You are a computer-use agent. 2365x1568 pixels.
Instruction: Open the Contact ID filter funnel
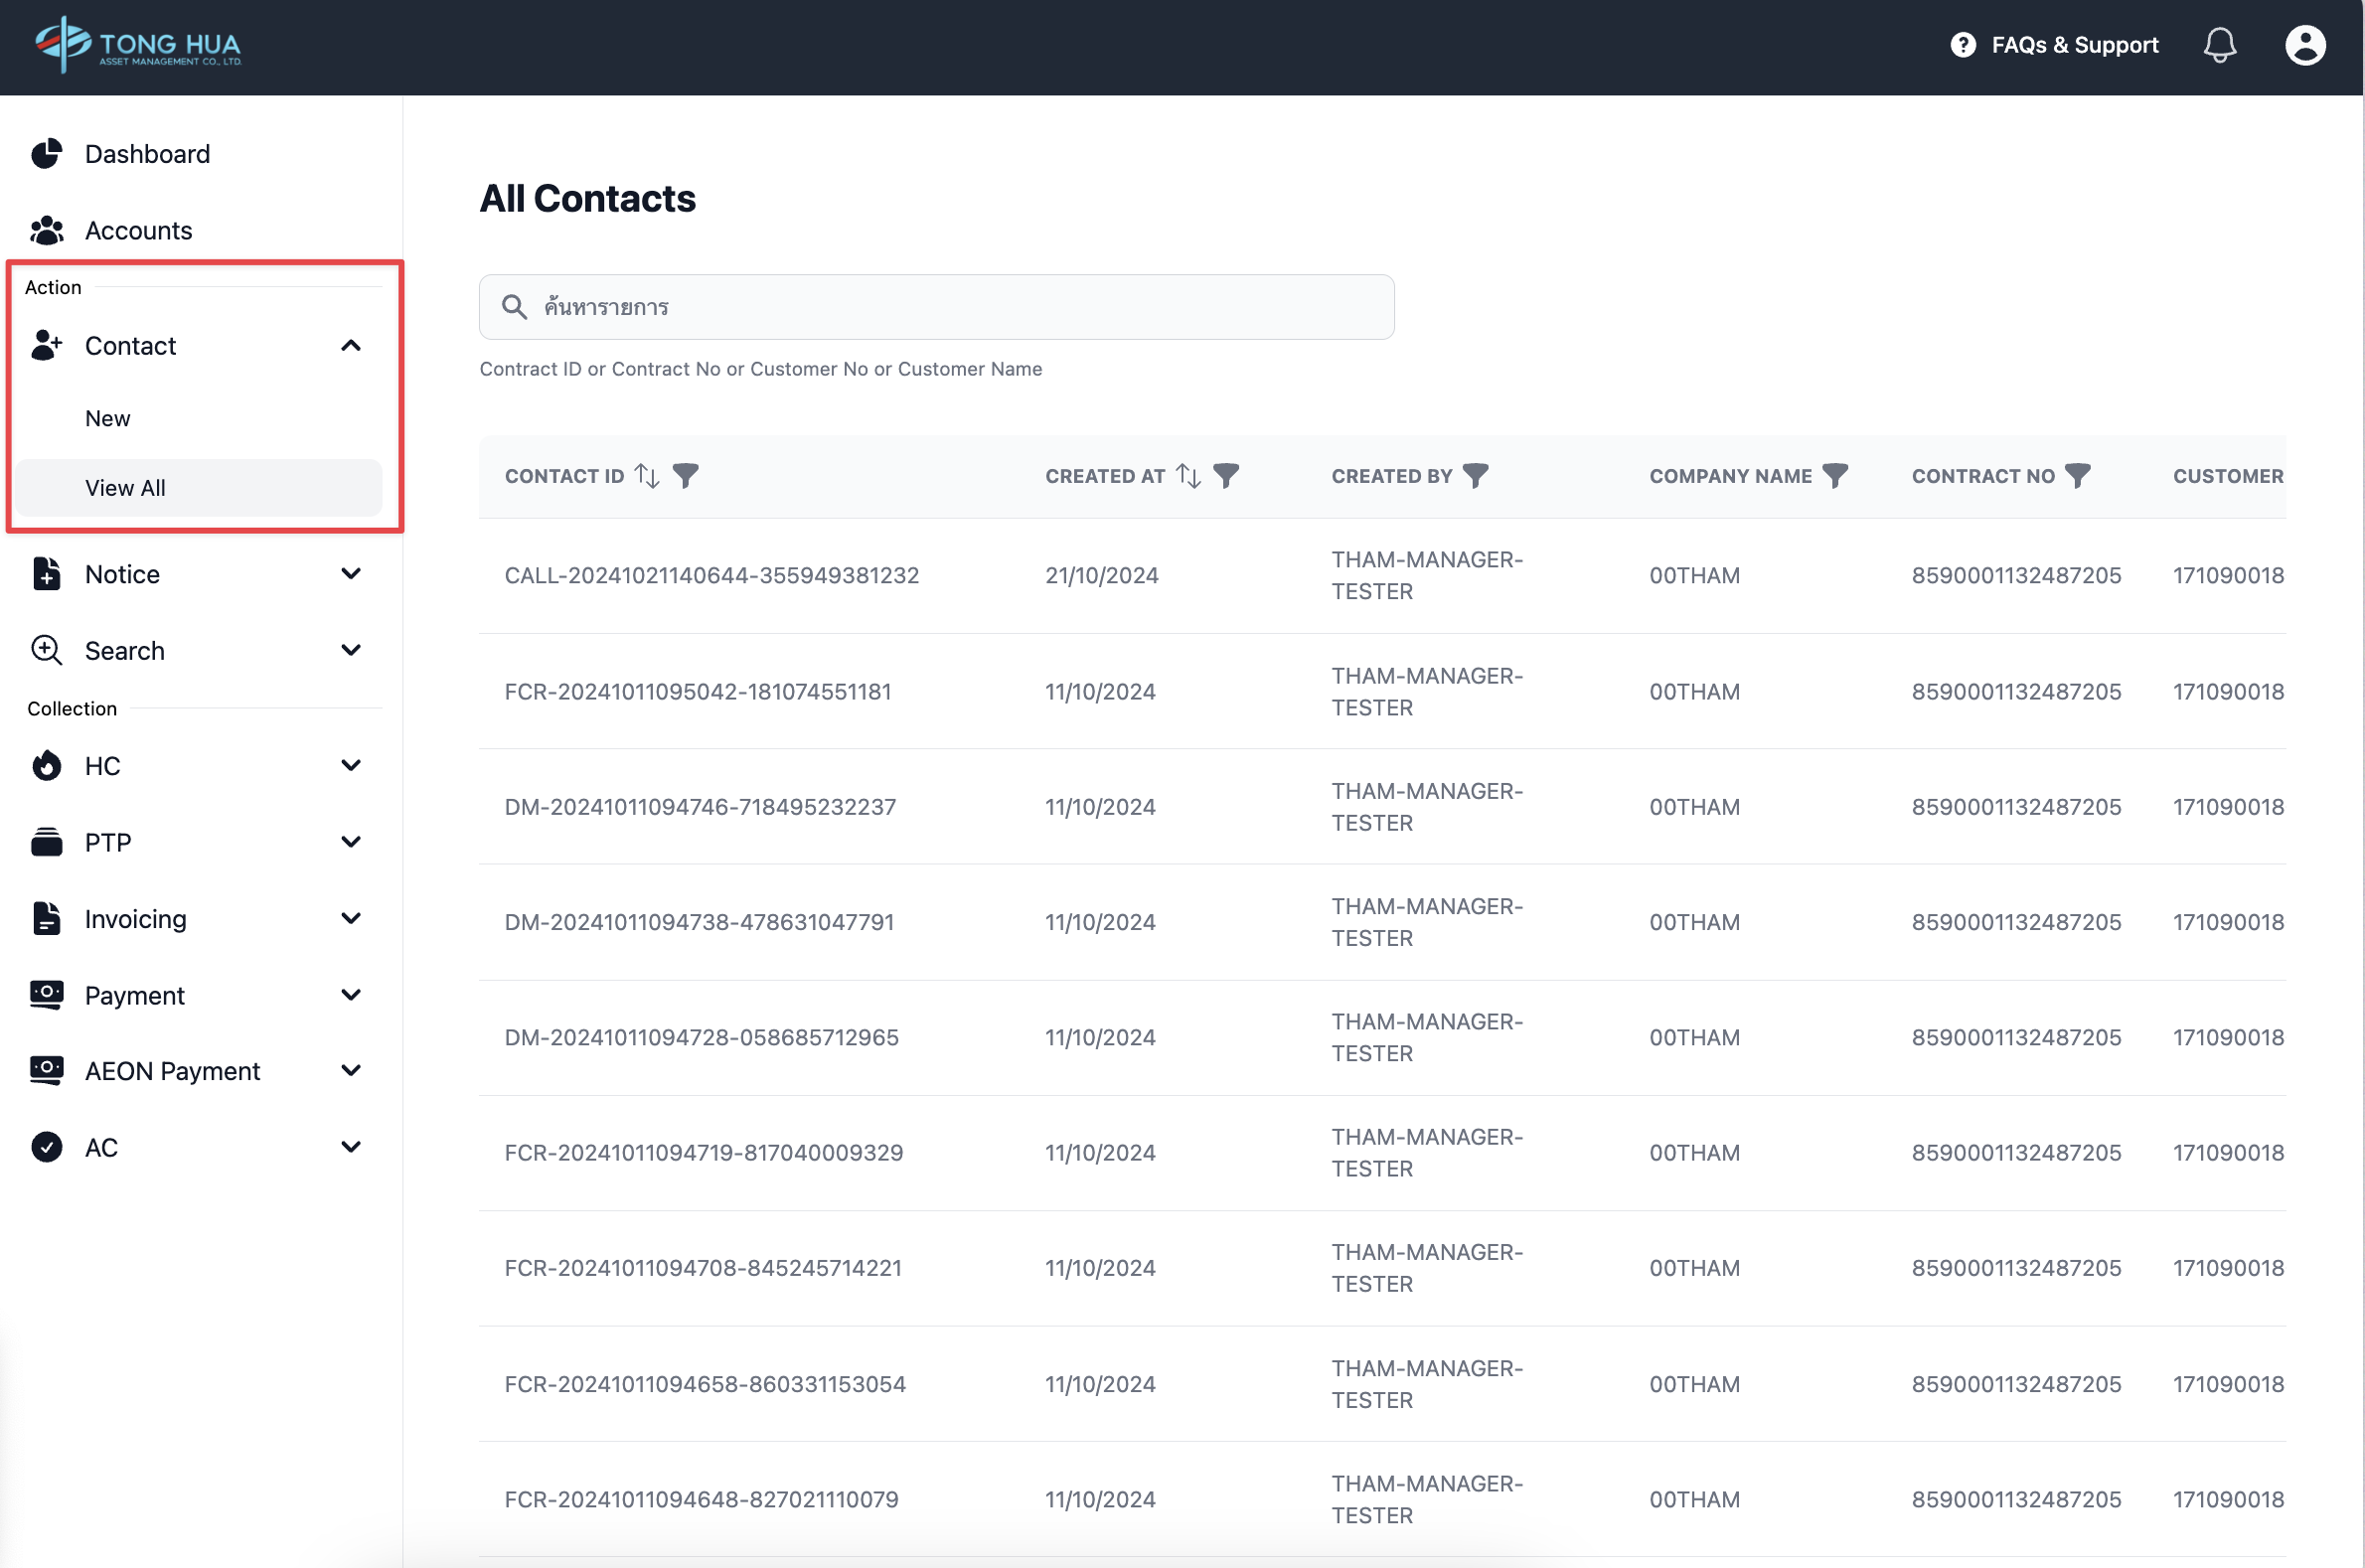pyautogui.click(x=686, y=476)
